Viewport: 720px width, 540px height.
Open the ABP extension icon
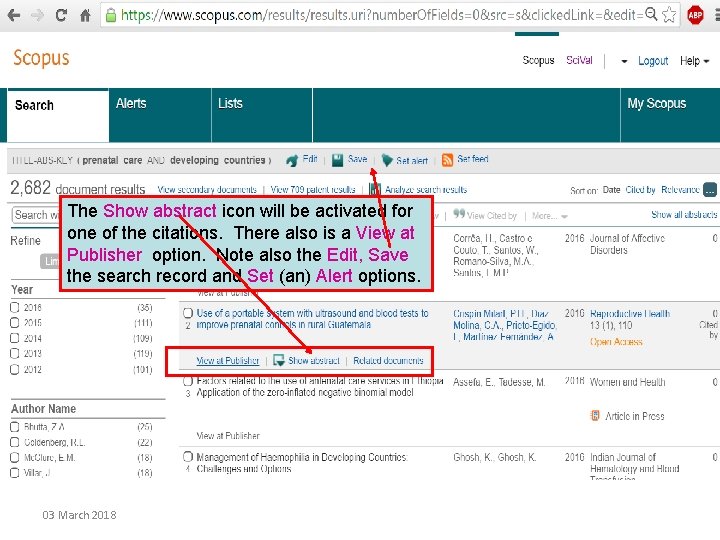pos(695,15)
